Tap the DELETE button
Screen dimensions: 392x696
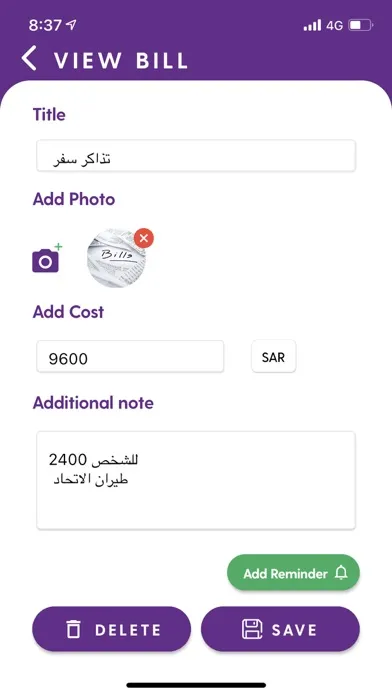(111, 629)
